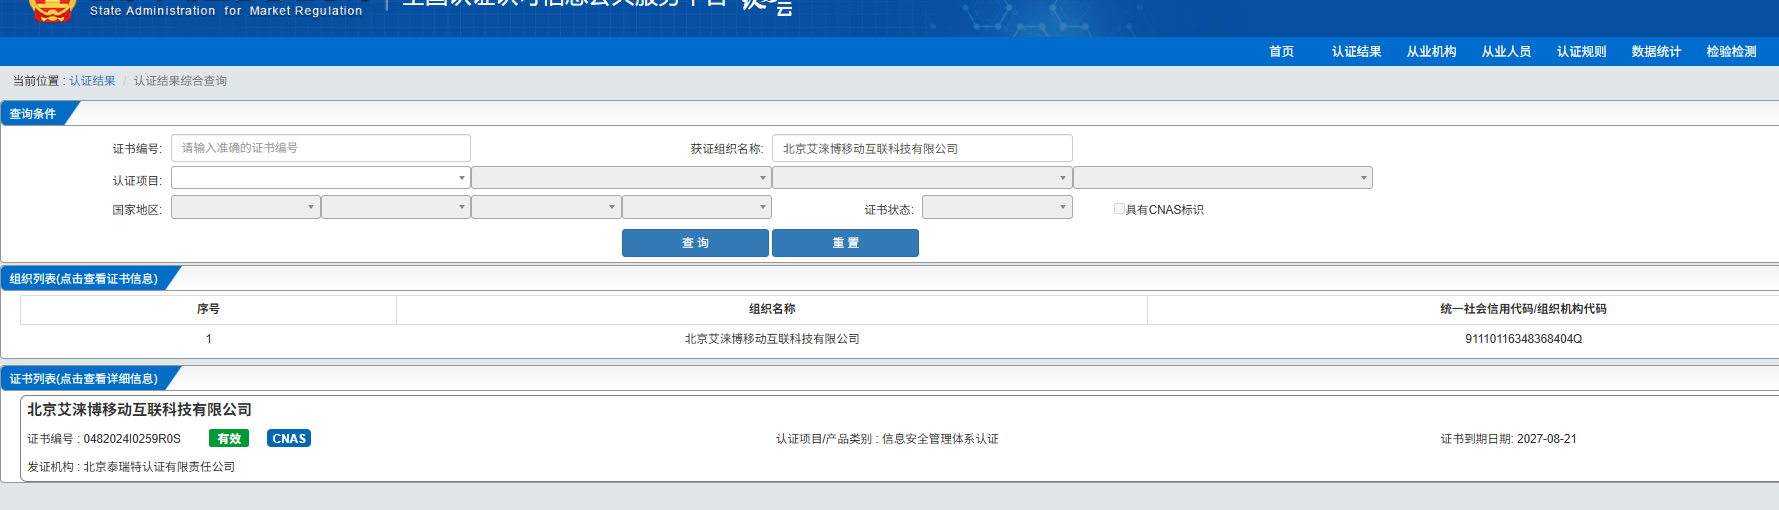Open the fourth 认证项目 dropdown
The height and width of the screenshot is (510, 1779).
click(x=1223, y=178)
